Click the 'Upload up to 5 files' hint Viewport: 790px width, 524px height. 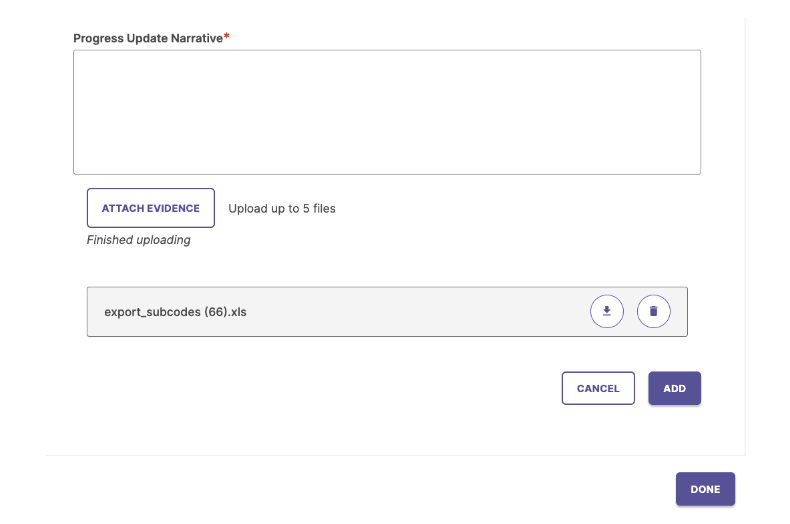pyautogui.click(x=282, y=209)
